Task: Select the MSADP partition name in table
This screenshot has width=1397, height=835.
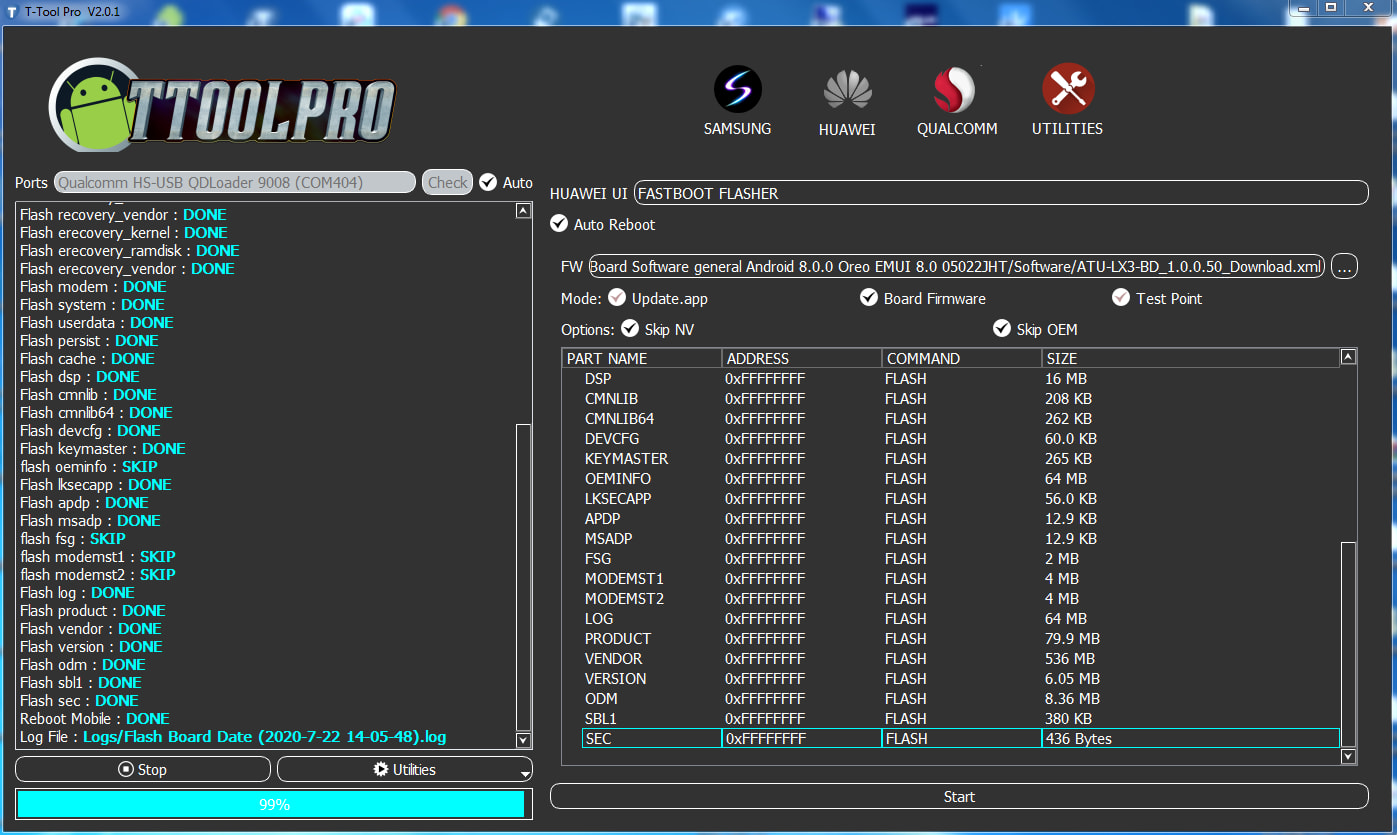Action: coord(608,539)
